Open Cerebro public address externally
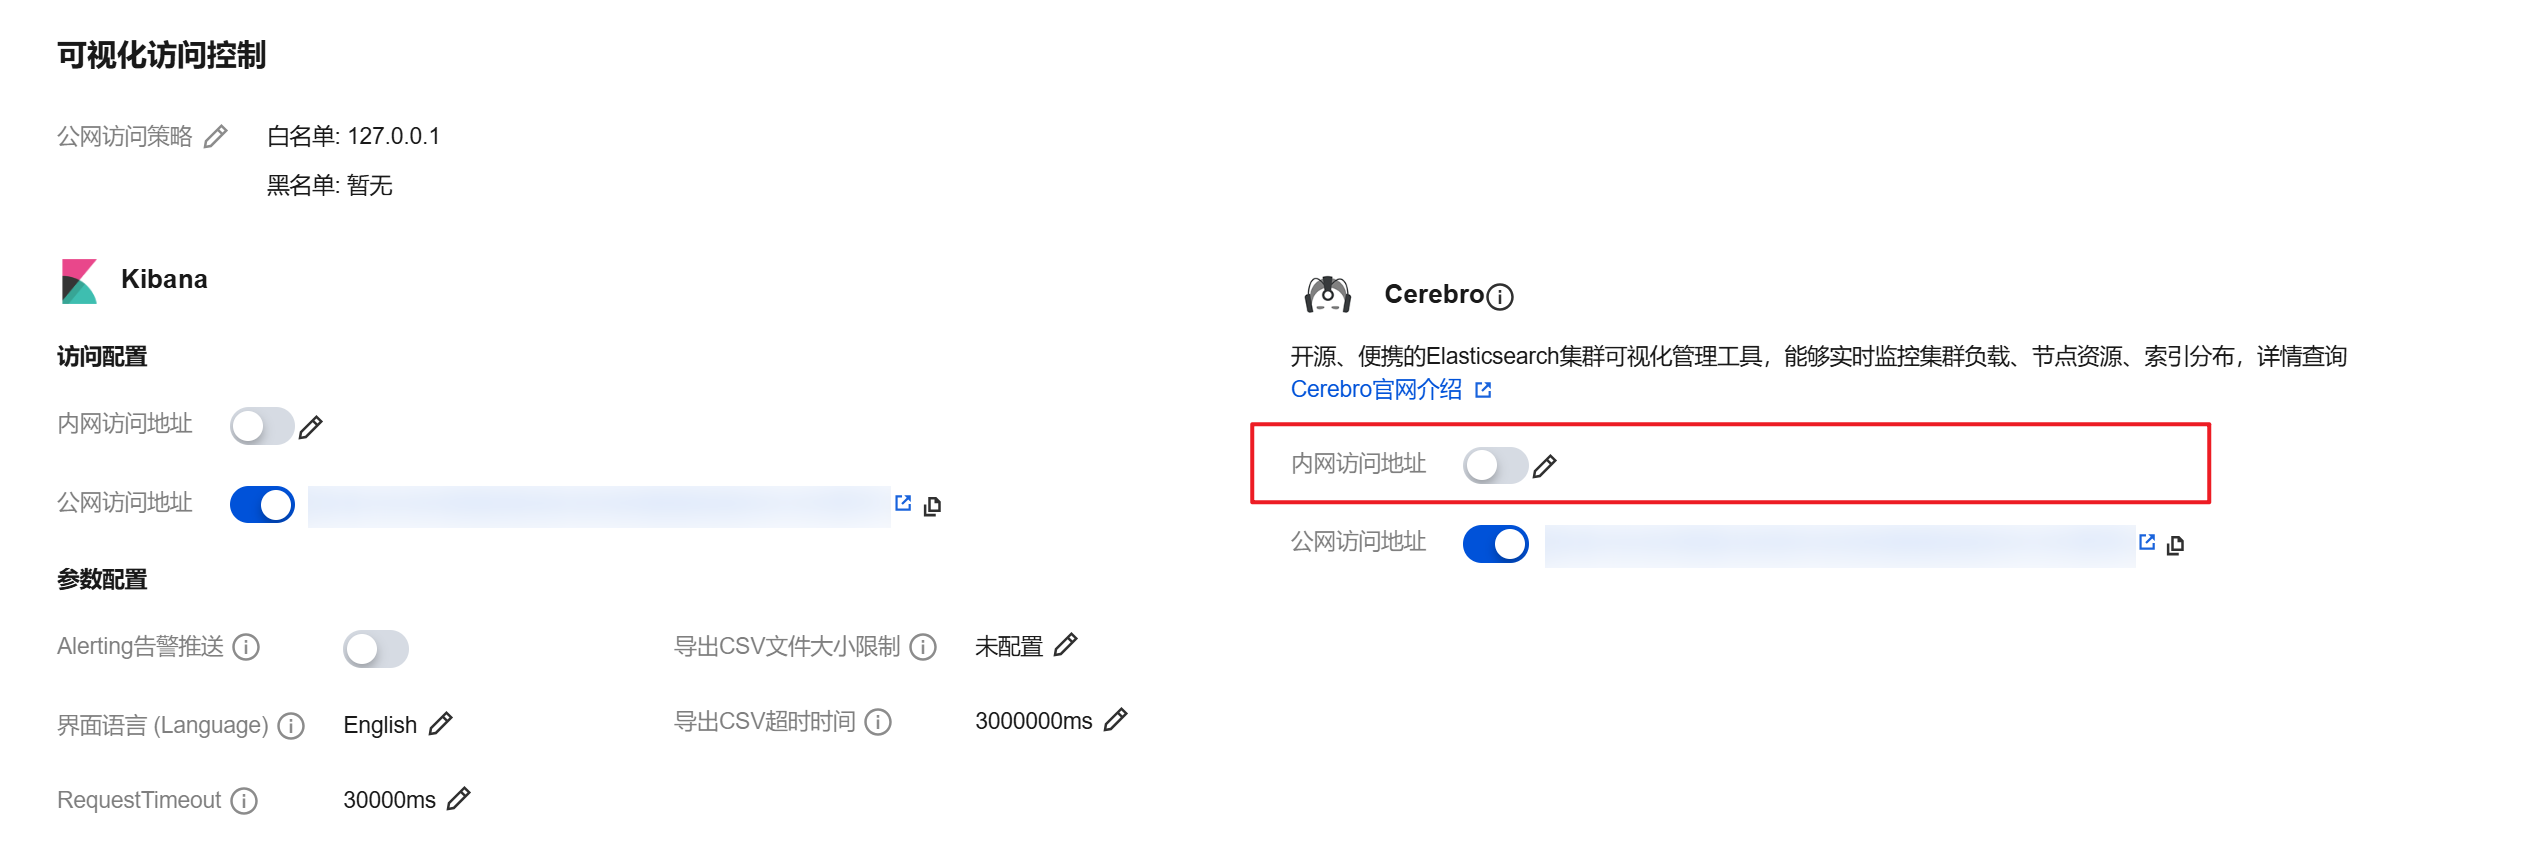This screenshot has width=2538, height=851. pyautogui.click(x=2146, y=542)
